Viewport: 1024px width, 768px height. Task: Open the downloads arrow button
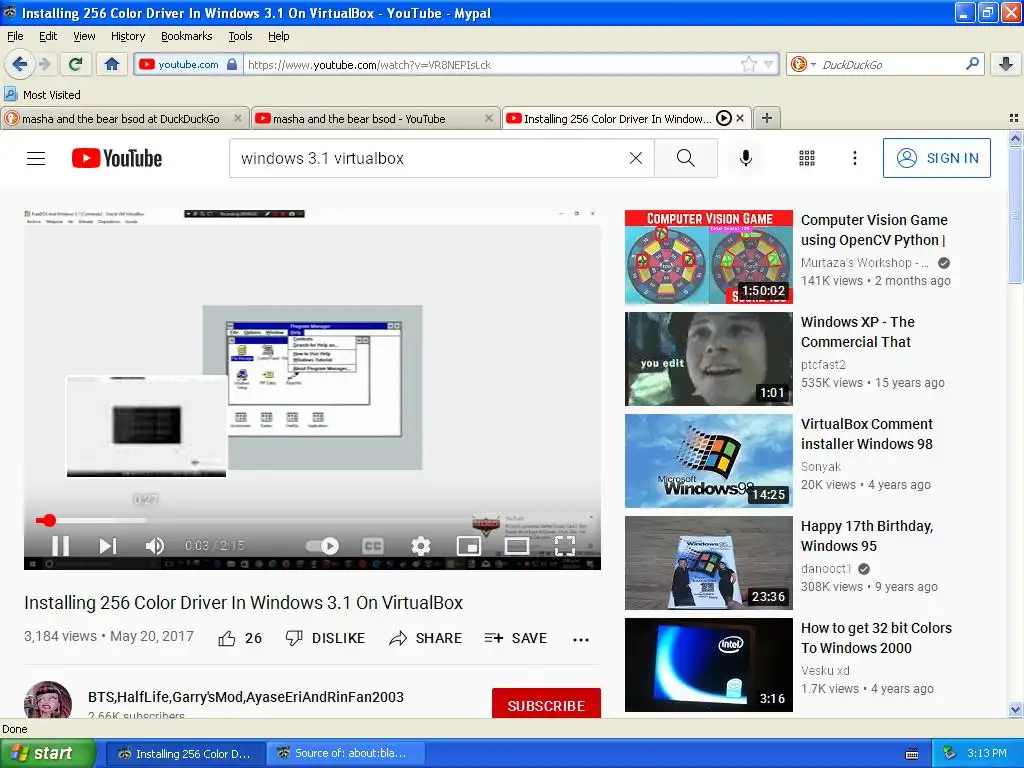1006,64
